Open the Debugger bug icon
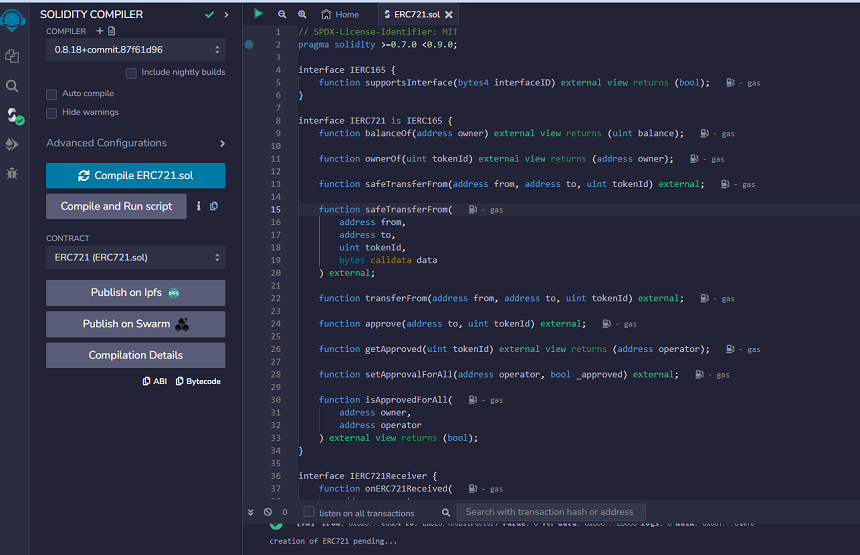Image resolution: width=860 pixels, height=555 pixels. [12, 174]
